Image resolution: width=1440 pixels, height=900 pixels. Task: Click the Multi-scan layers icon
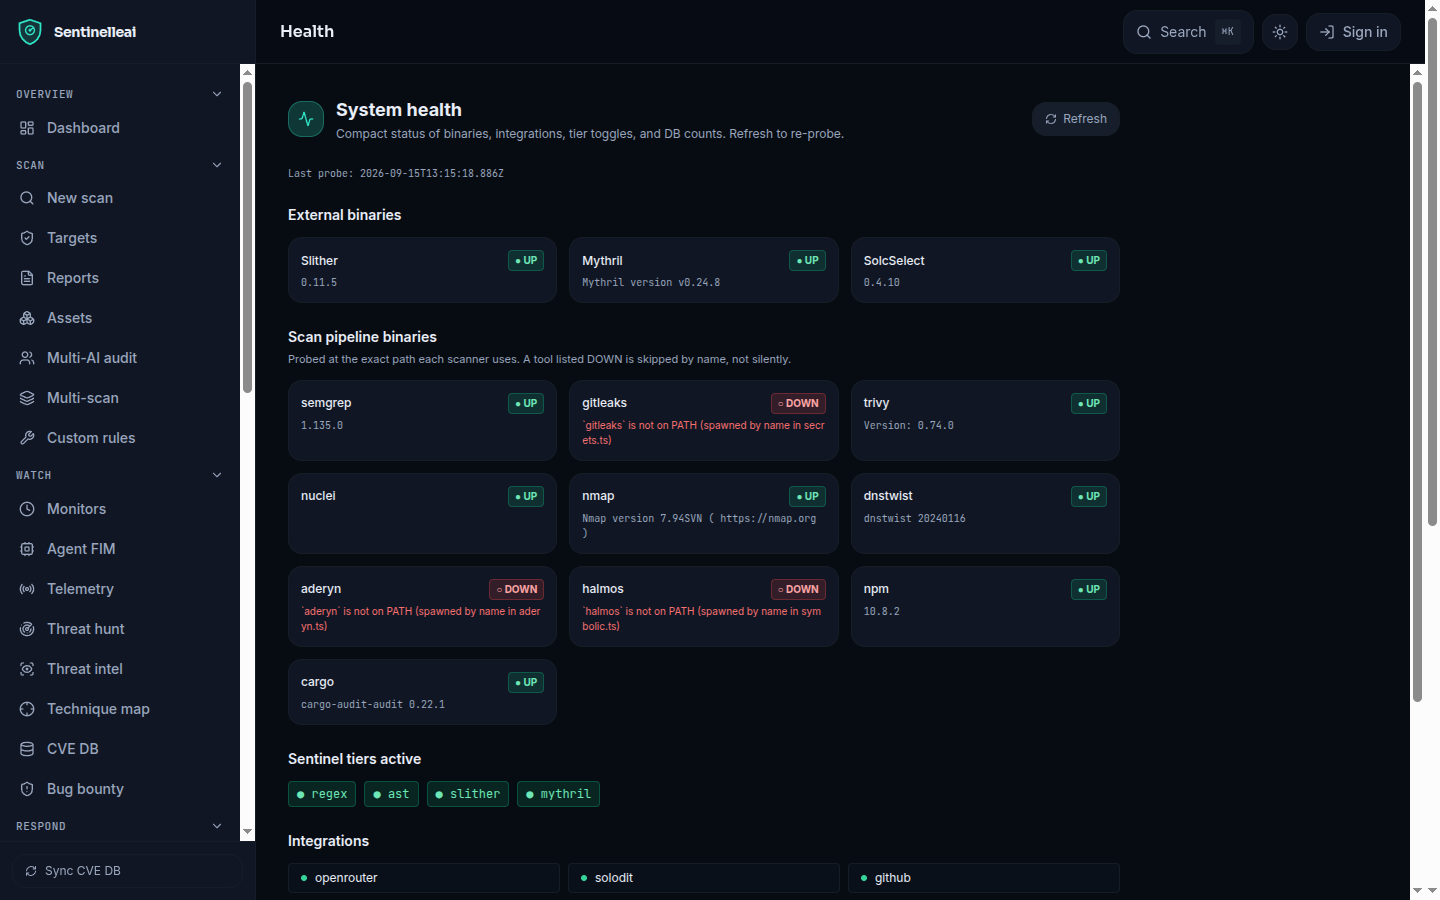tap(27, 398)
